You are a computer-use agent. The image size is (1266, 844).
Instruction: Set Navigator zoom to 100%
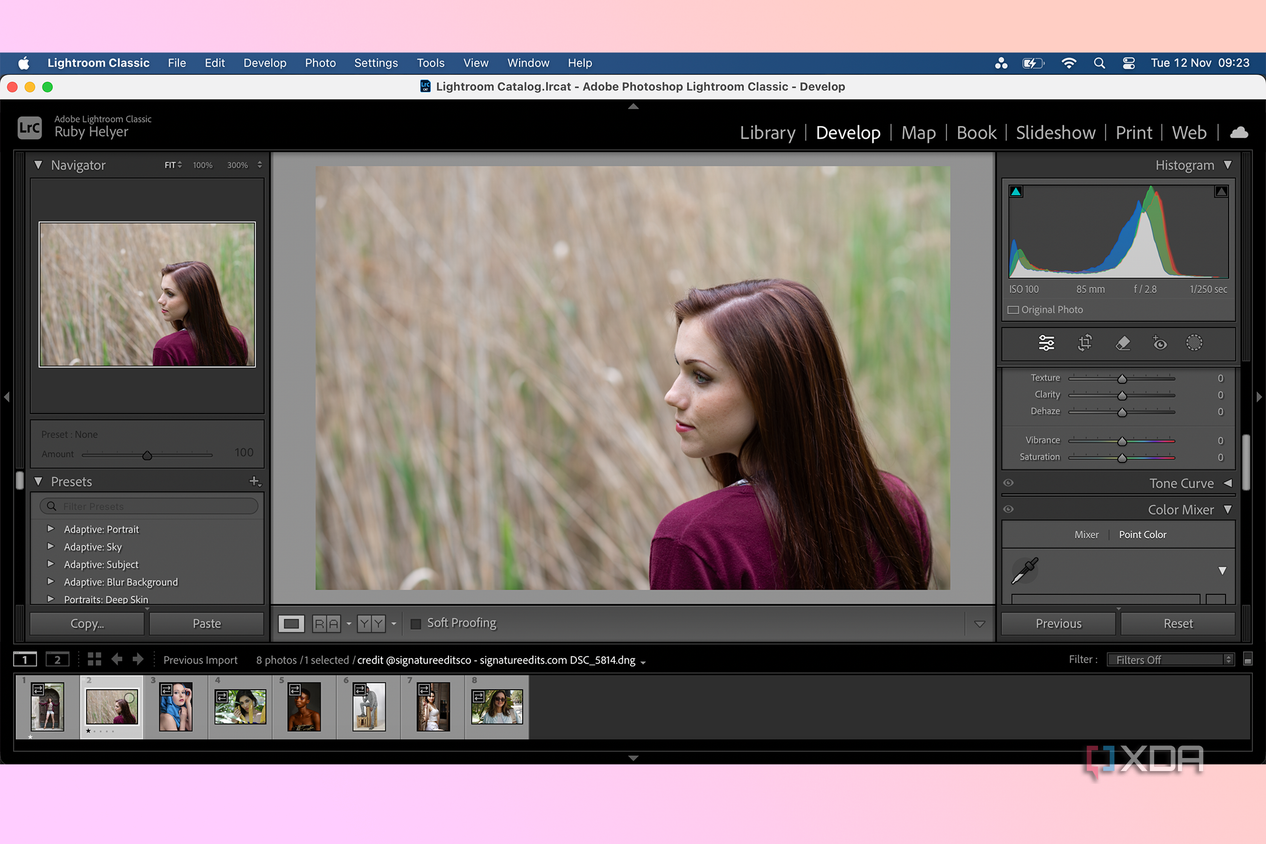pos(202,165)
